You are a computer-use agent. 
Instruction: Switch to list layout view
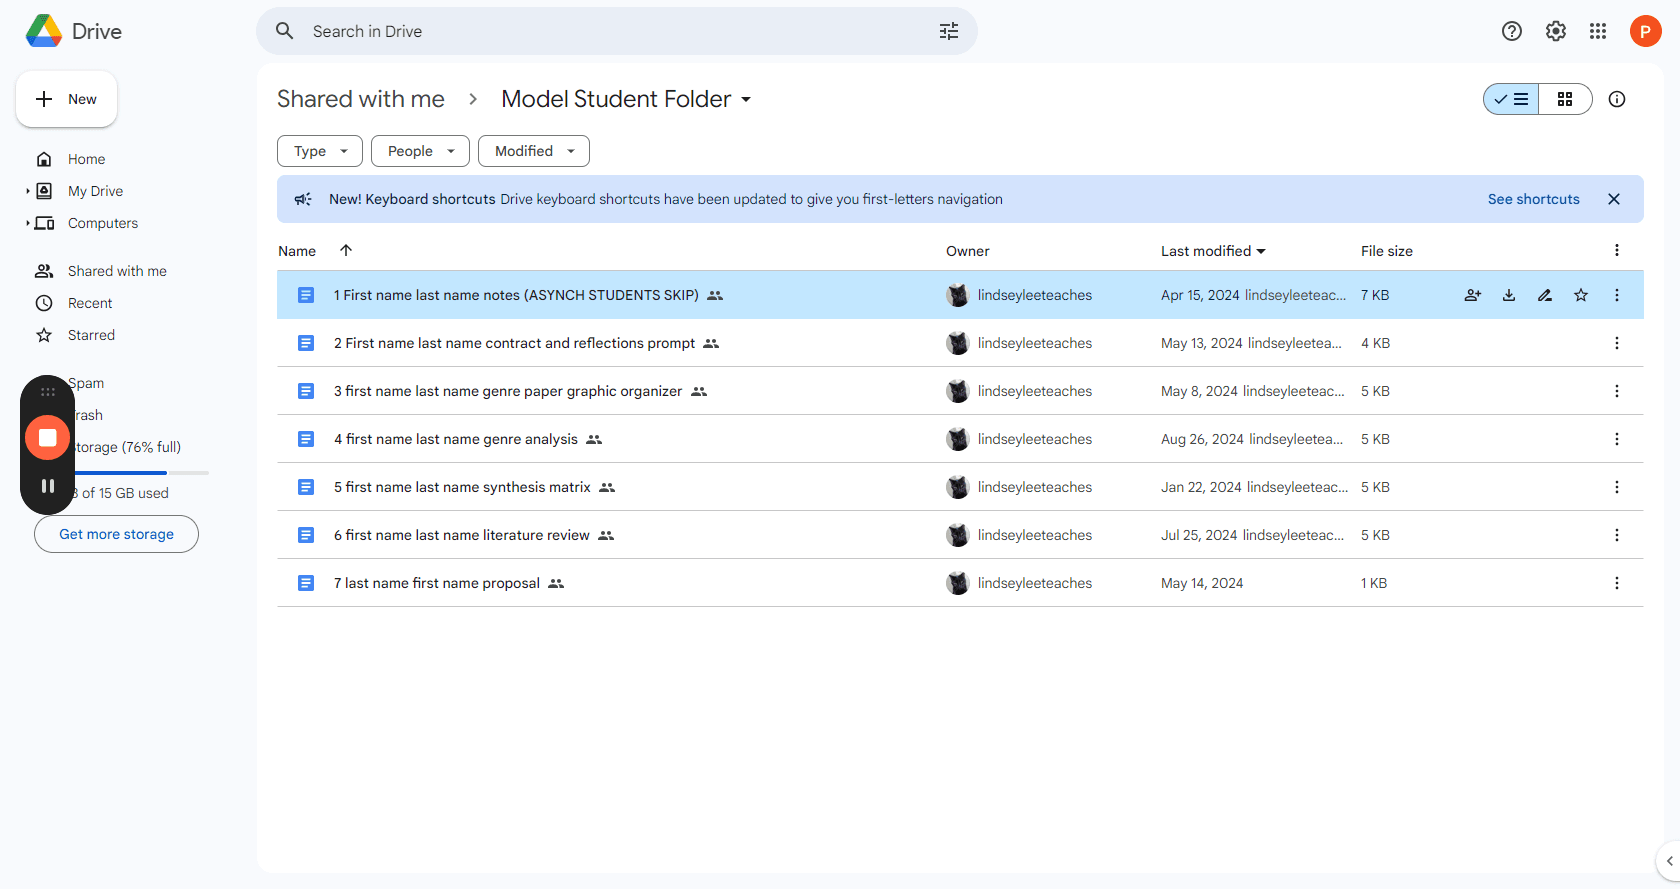pyautogui.click(x=1511, y=99)
